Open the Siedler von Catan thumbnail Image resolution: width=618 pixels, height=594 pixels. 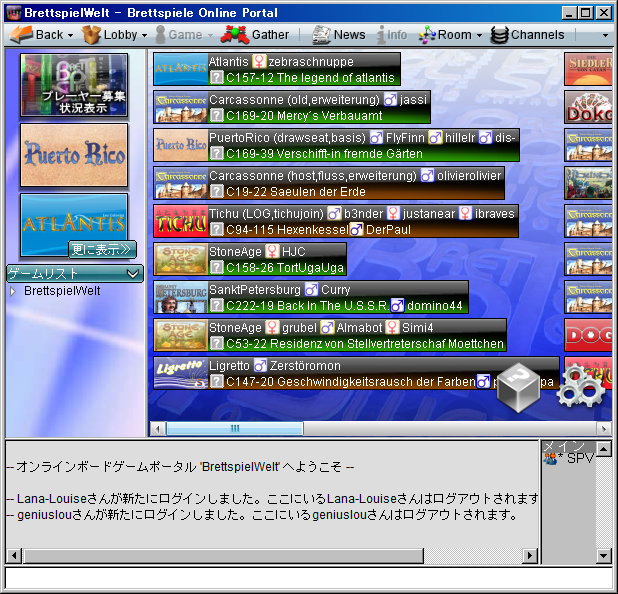(588, 69)
